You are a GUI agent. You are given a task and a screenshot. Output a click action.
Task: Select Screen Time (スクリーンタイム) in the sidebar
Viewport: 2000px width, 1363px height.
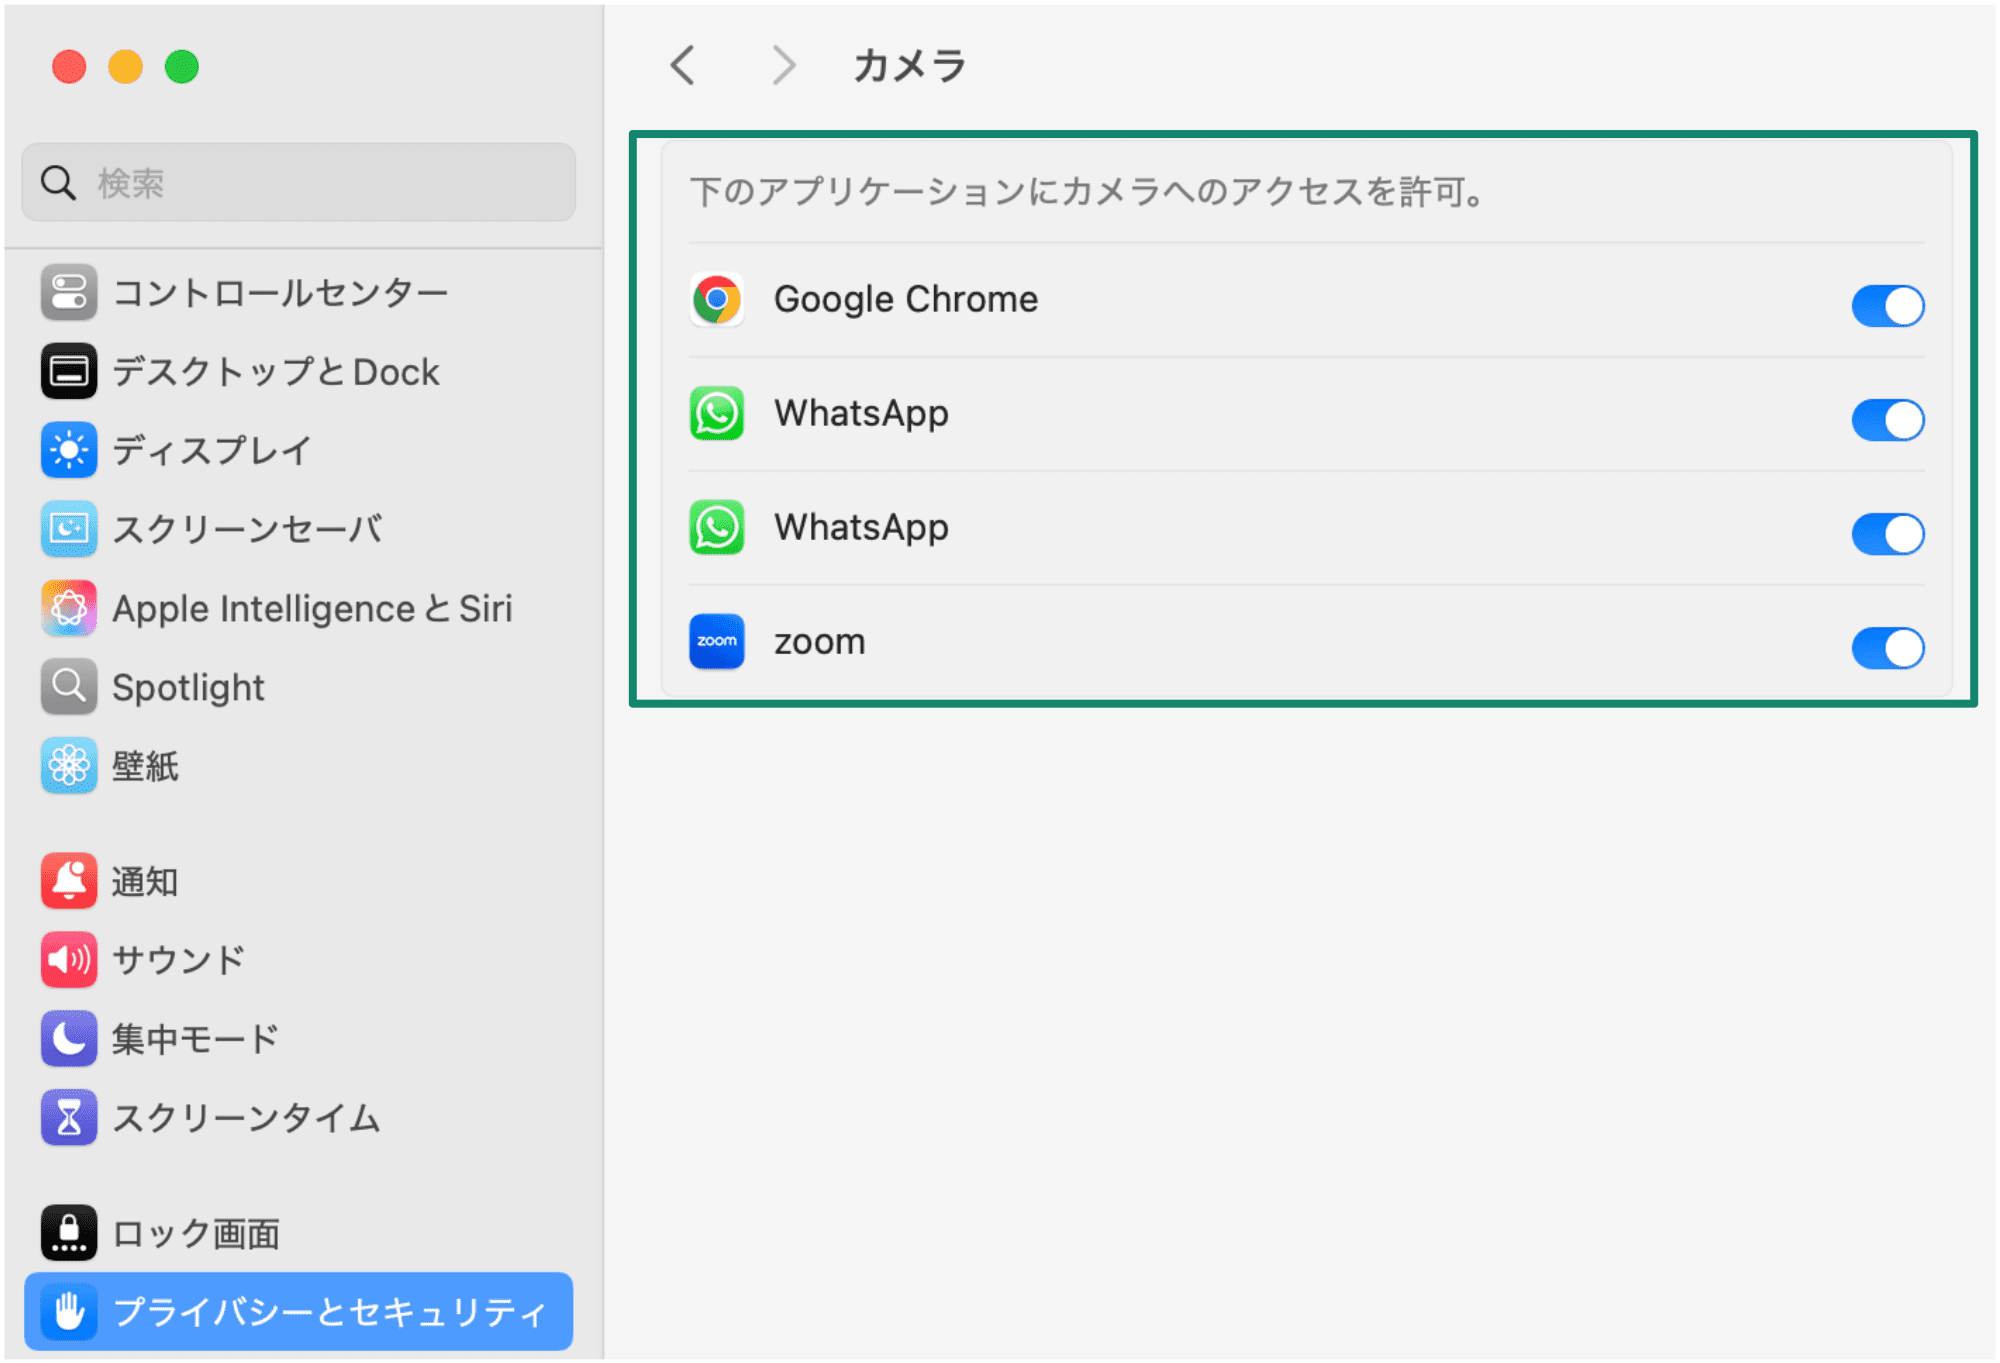click(x=245, y=1118)
